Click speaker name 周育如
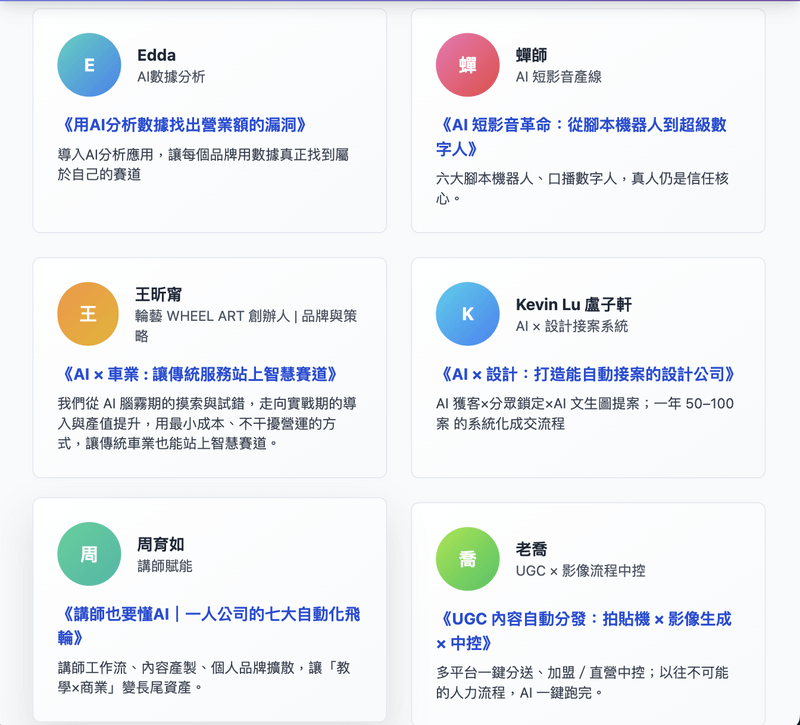The image size is (800, 725). point(161,545)
